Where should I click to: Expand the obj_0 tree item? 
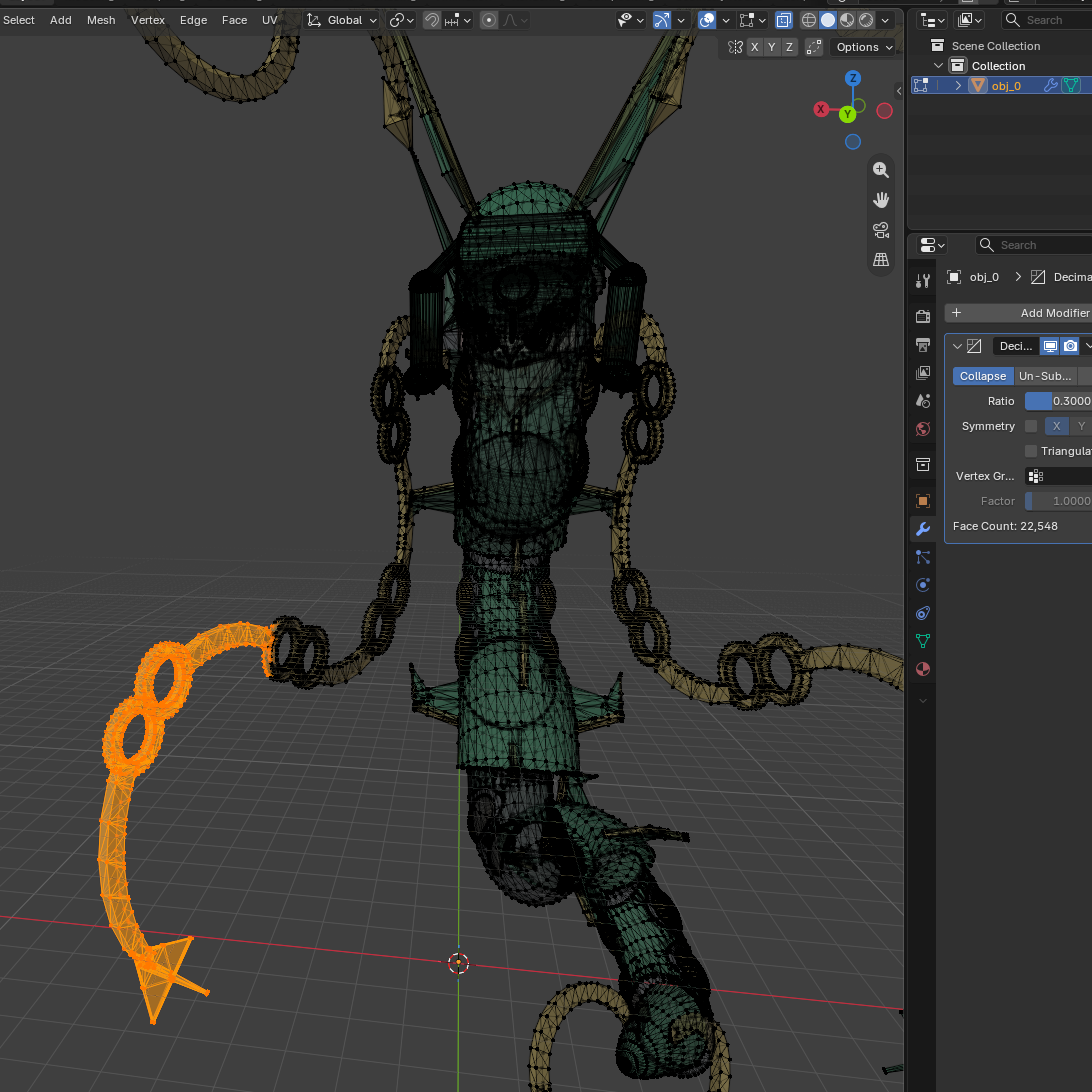(x=958, y=86)
